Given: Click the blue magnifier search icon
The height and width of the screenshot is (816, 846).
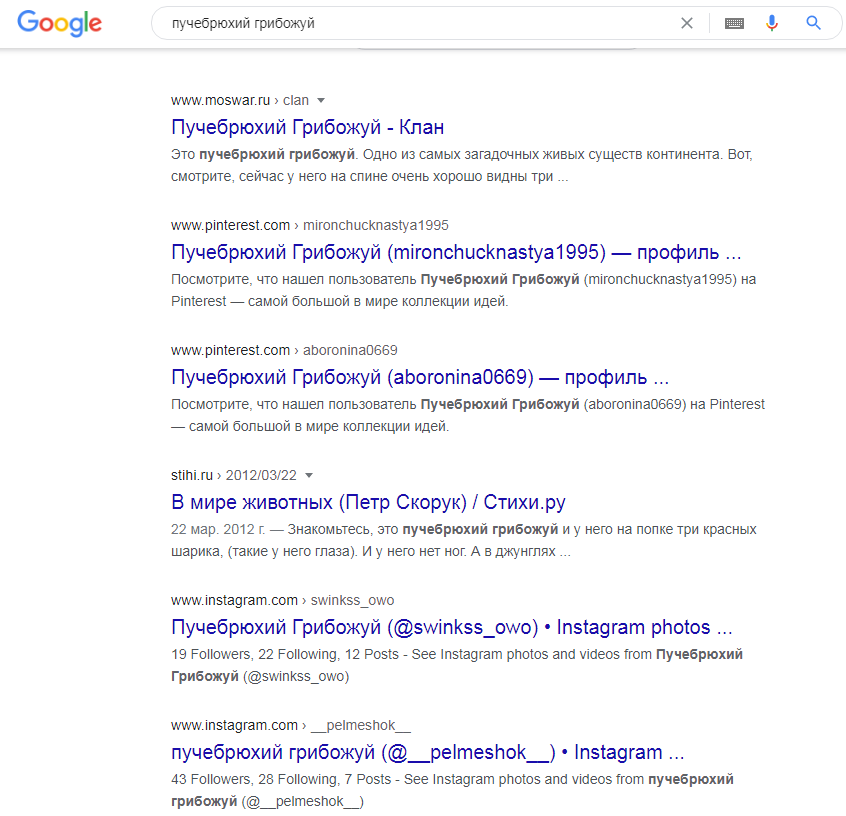Looking at the screenshot, I should click(x=813, y=23).
